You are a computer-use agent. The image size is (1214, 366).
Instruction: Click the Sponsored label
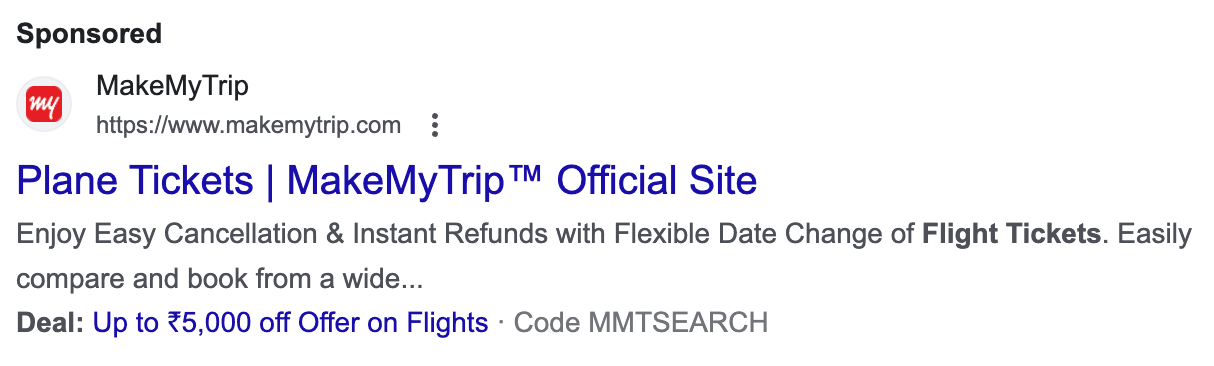tap(89, 33)
